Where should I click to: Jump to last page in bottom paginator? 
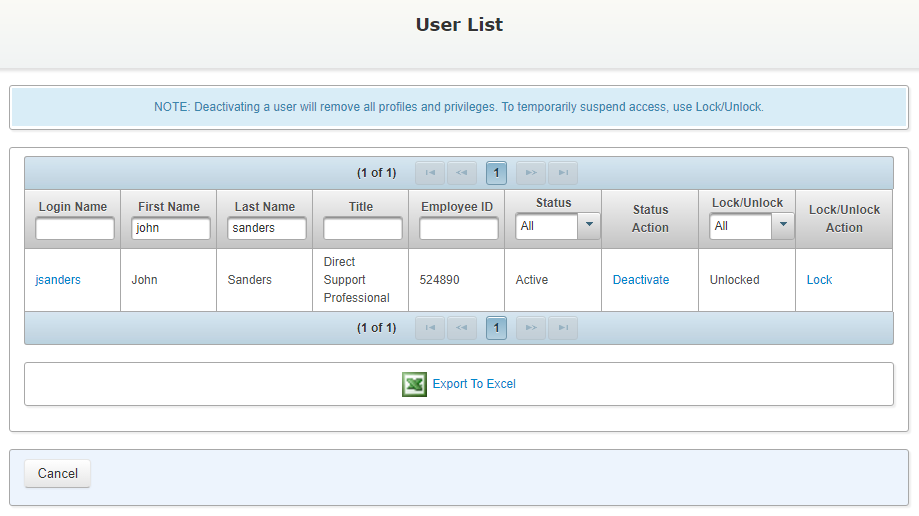pos(563,328)
